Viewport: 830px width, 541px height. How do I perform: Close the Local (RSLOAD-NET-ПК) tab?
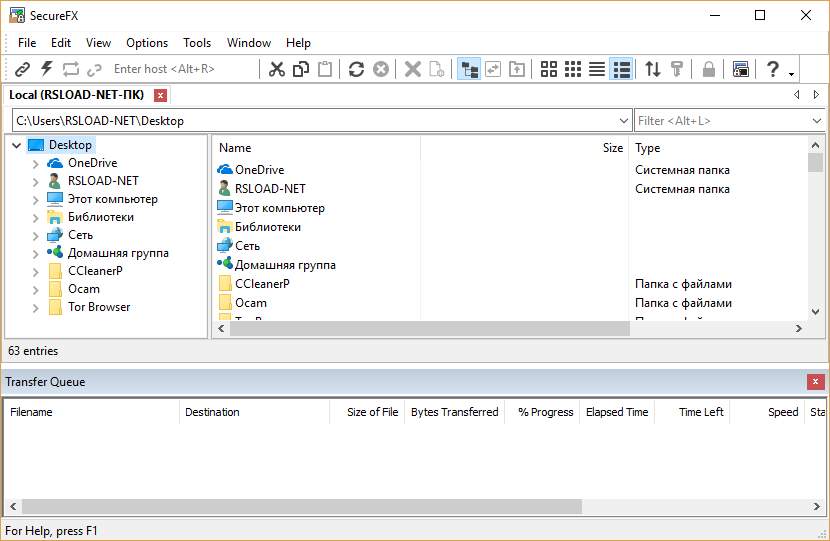pyautogui.click(x=160, y=95)
